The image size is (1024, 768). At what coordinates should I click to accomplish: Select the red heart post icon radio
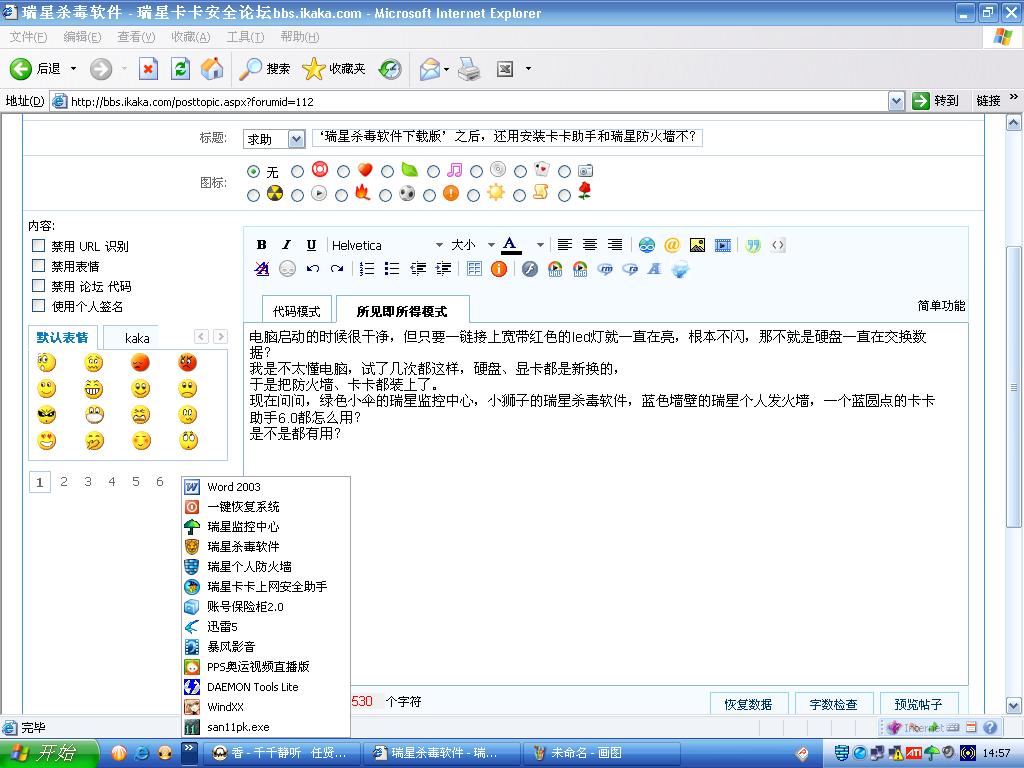(x=343, y=172)
